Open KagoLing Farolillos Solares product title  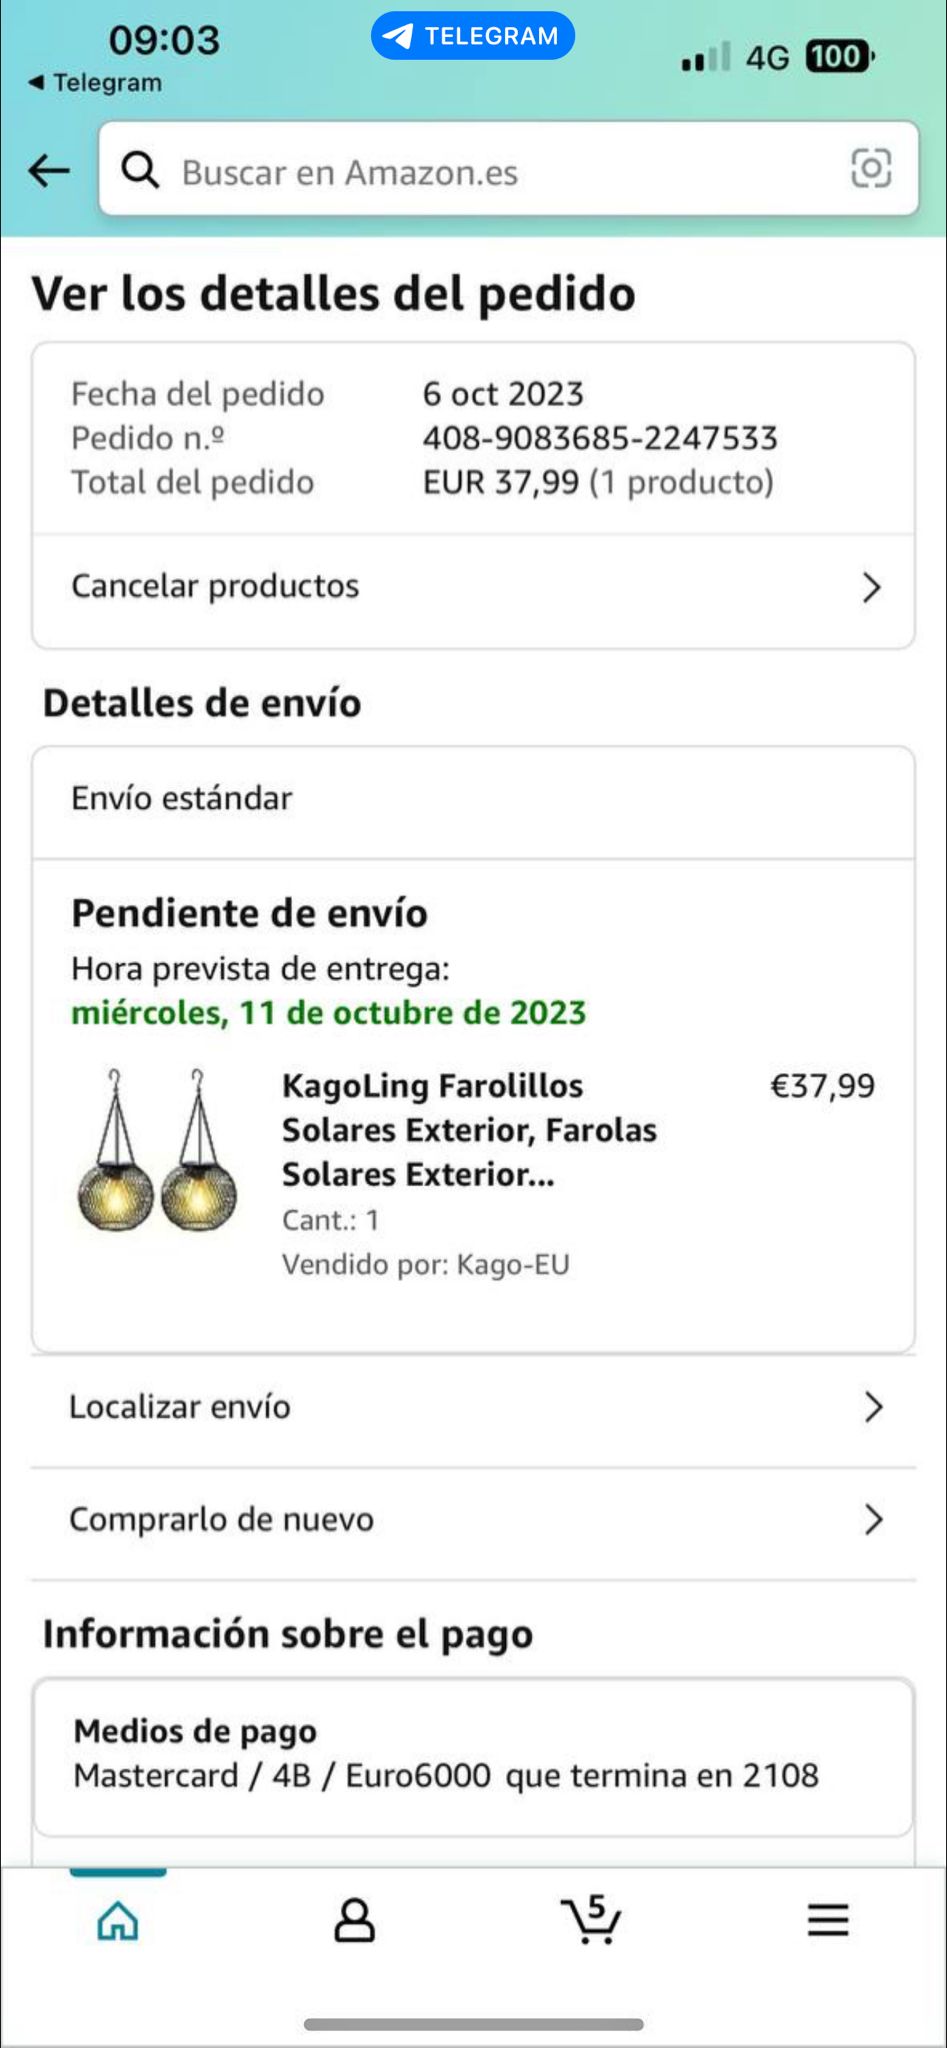click(x=468, y=1130)
